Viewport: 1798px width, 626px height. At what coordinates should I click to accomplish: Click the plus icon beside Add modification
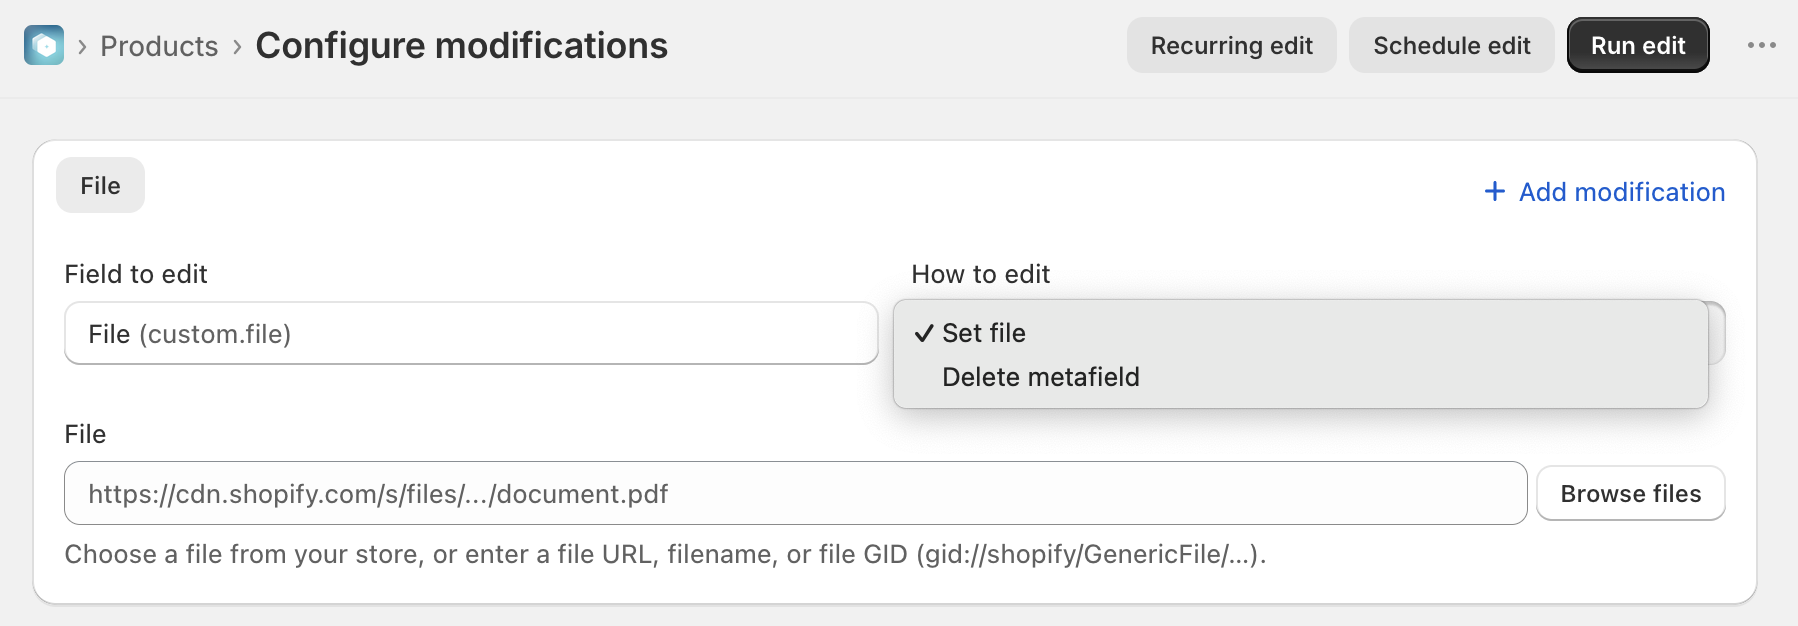[1494, 191]
